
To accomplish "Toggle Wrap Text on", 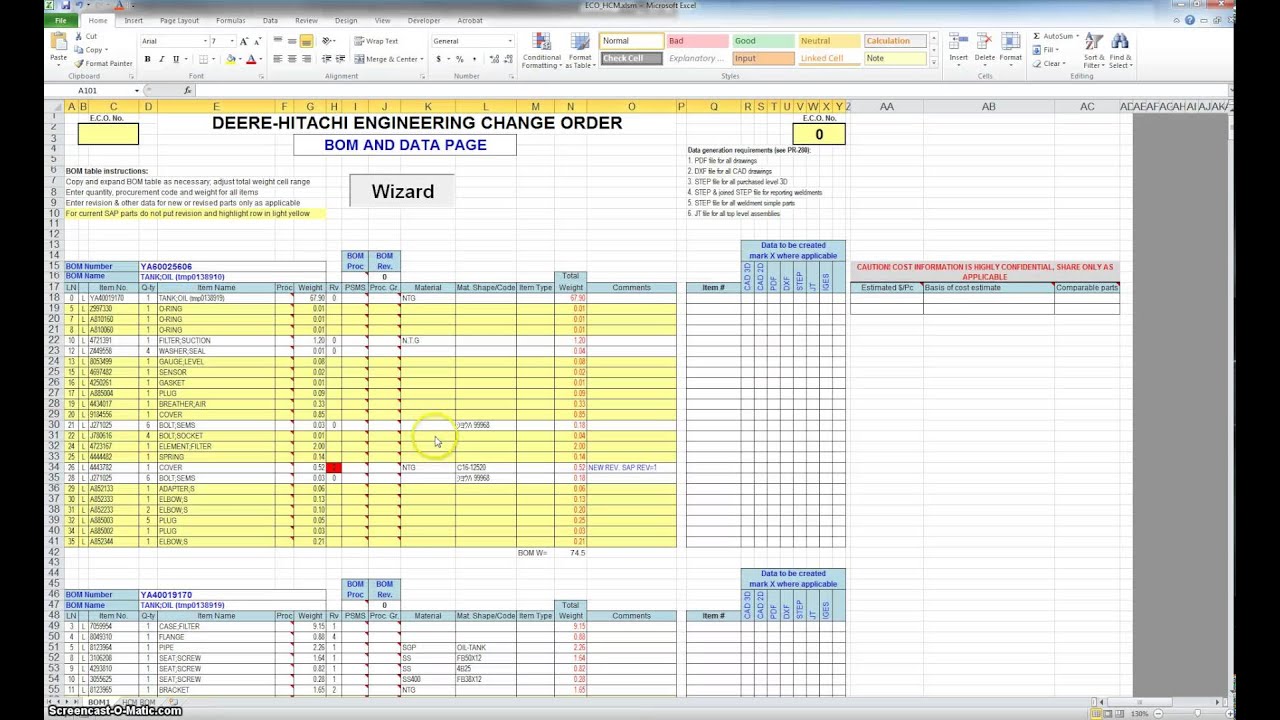I will pyautogui.click(x=376, y=41).
